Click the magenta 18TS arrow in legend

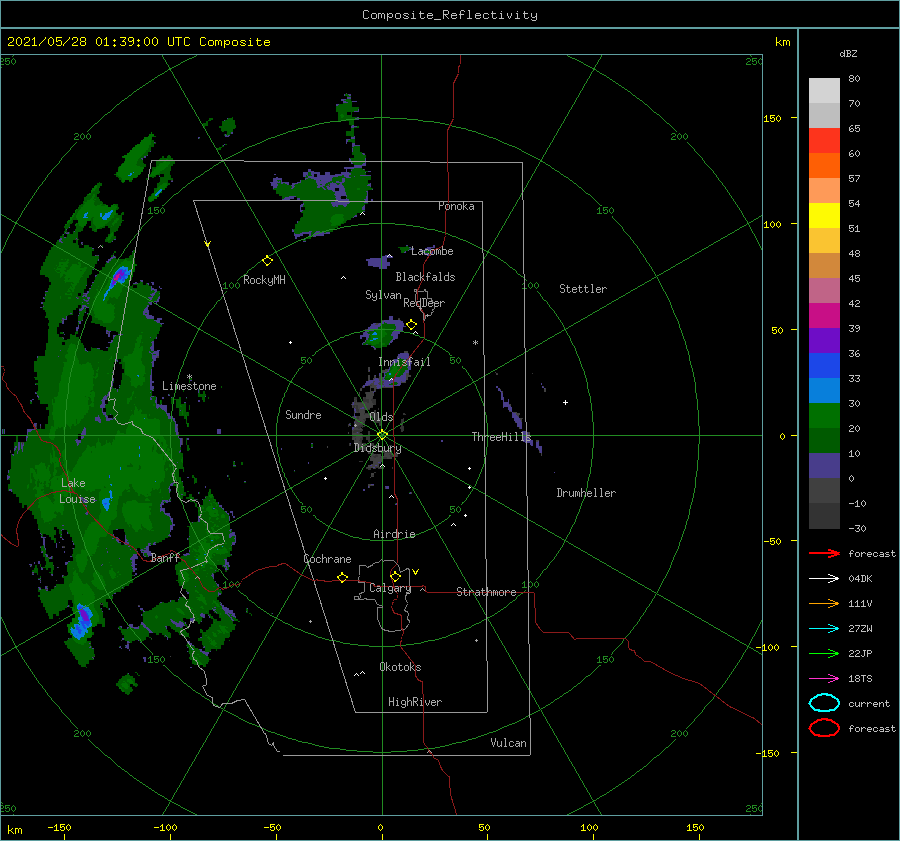point(824,679)
